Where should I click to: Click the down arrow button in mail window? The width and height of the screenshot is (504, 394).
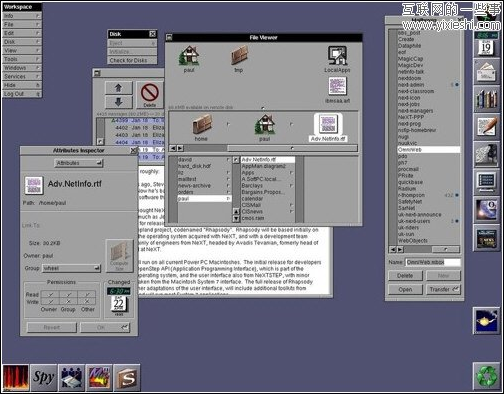(118, 102)
